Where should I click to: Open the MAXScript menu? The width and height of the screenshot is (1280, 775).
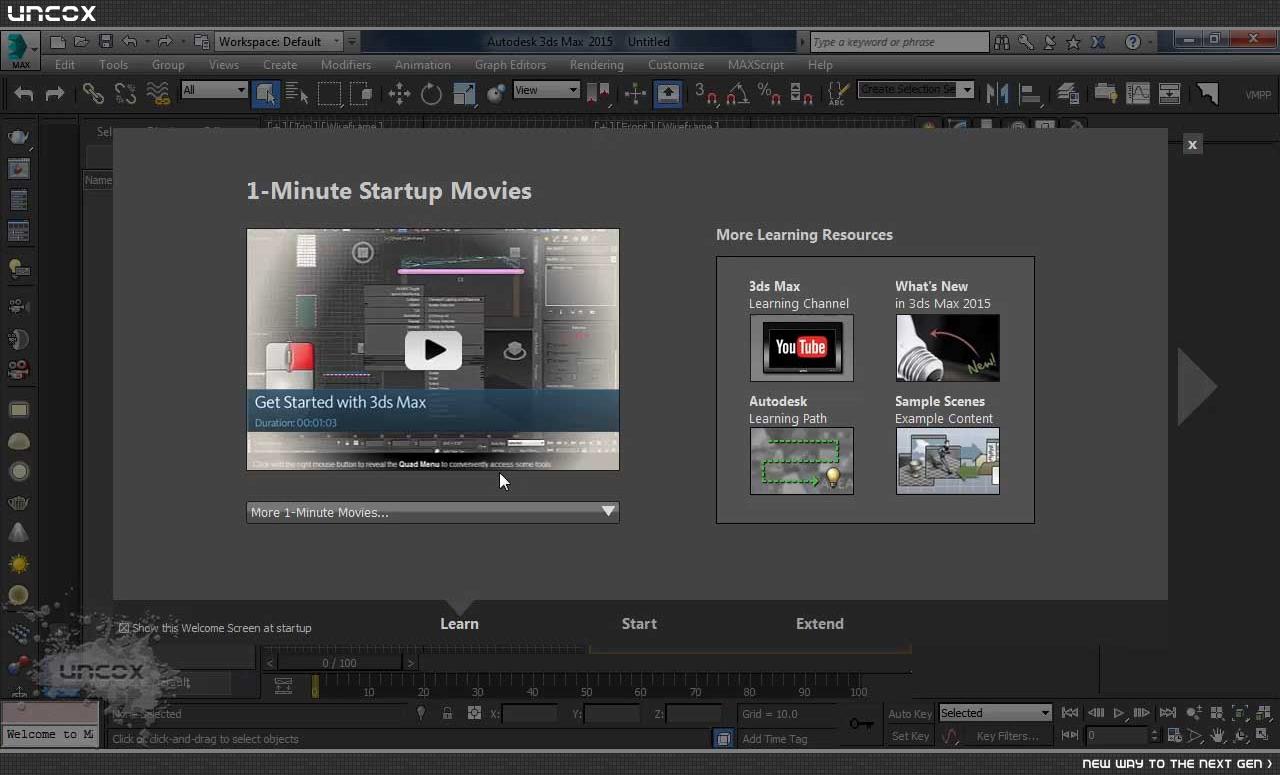[x=756, y=65]
